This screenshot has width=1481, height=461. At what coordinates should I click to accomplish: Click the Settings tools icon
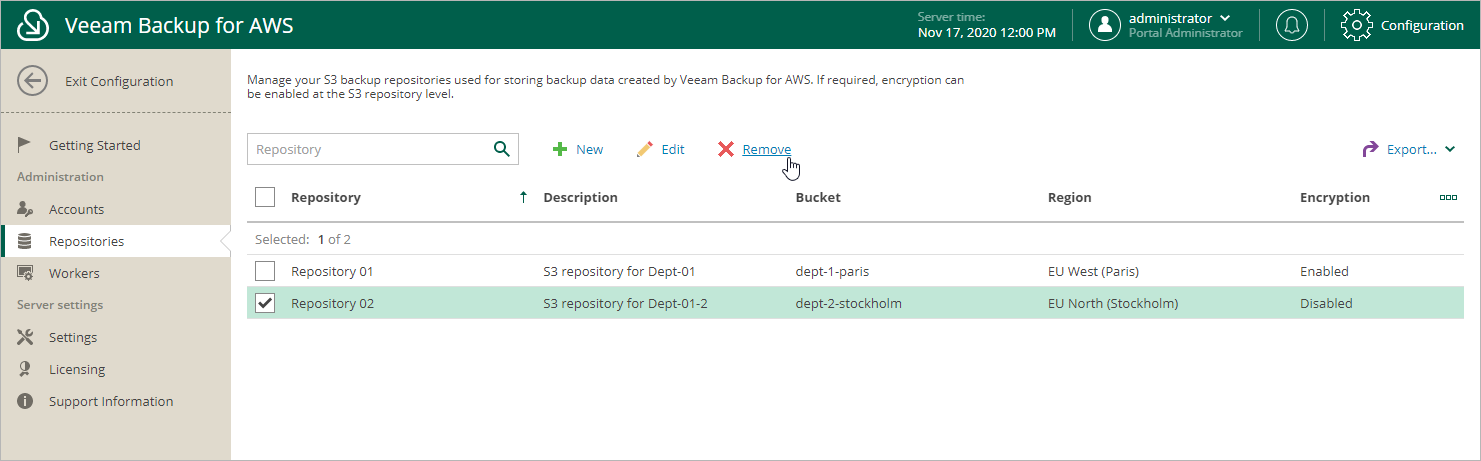click(x=25, y=337)
